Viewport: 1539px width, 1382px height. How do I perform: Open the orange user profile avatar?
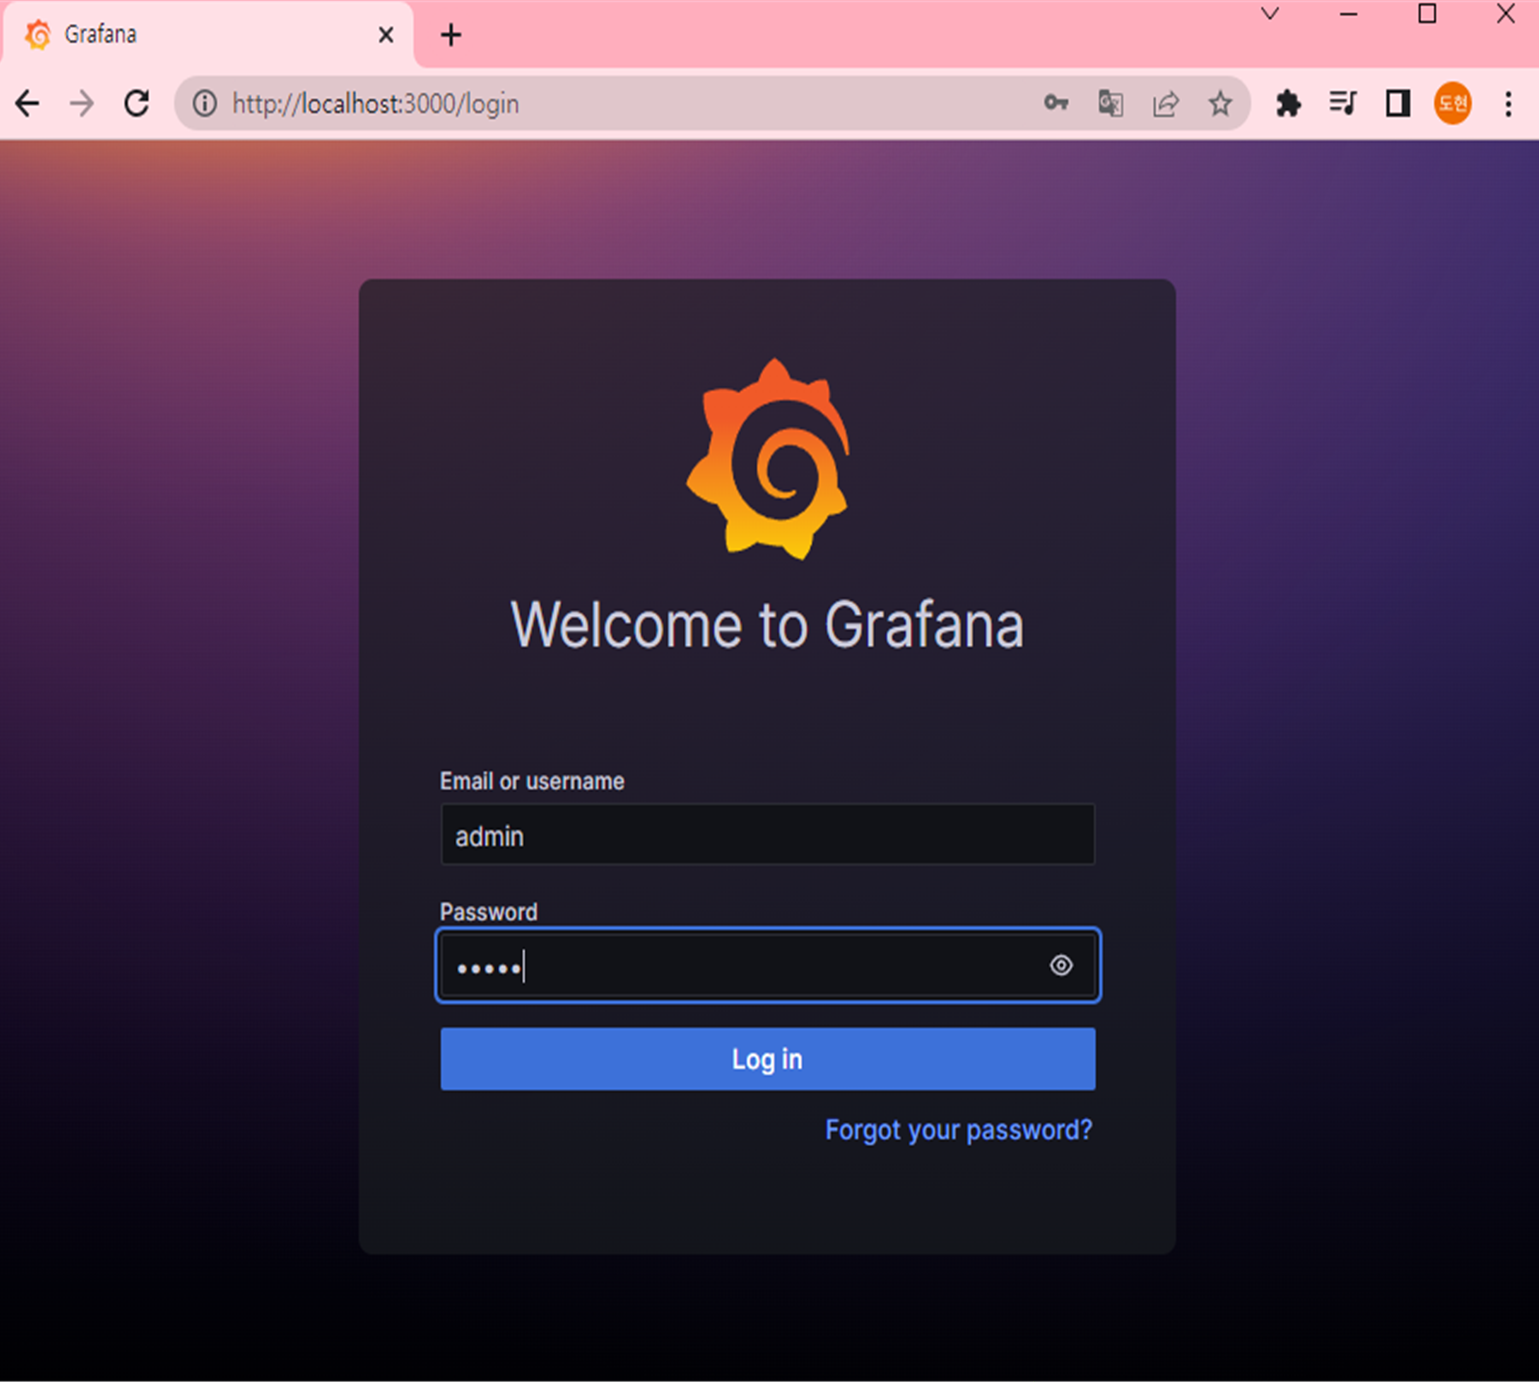(x=1453, y=103)
